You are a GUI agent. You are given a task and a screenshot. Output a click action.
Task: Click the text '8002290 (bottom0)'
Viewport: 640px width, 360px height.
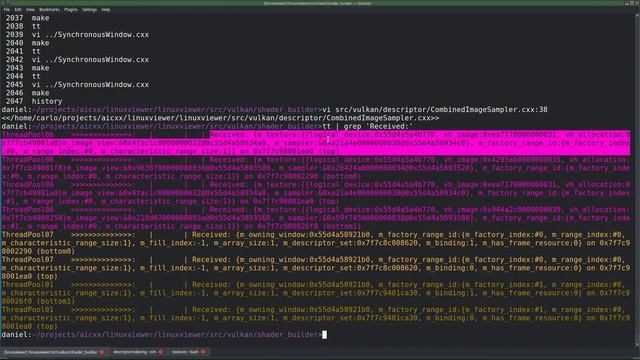(38, 251)
